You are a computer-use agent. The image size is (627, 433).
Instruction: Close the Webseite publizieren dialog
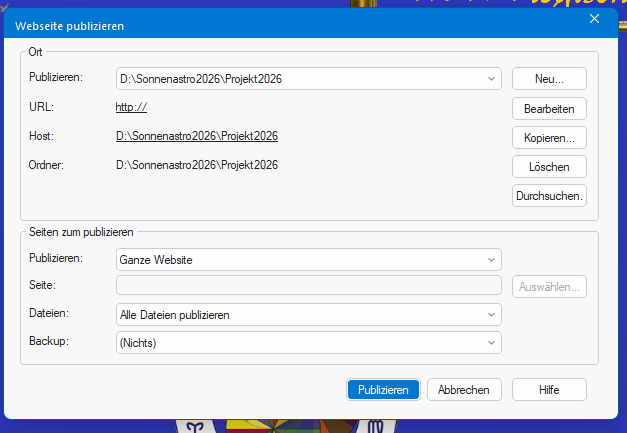tap(595, 20)
